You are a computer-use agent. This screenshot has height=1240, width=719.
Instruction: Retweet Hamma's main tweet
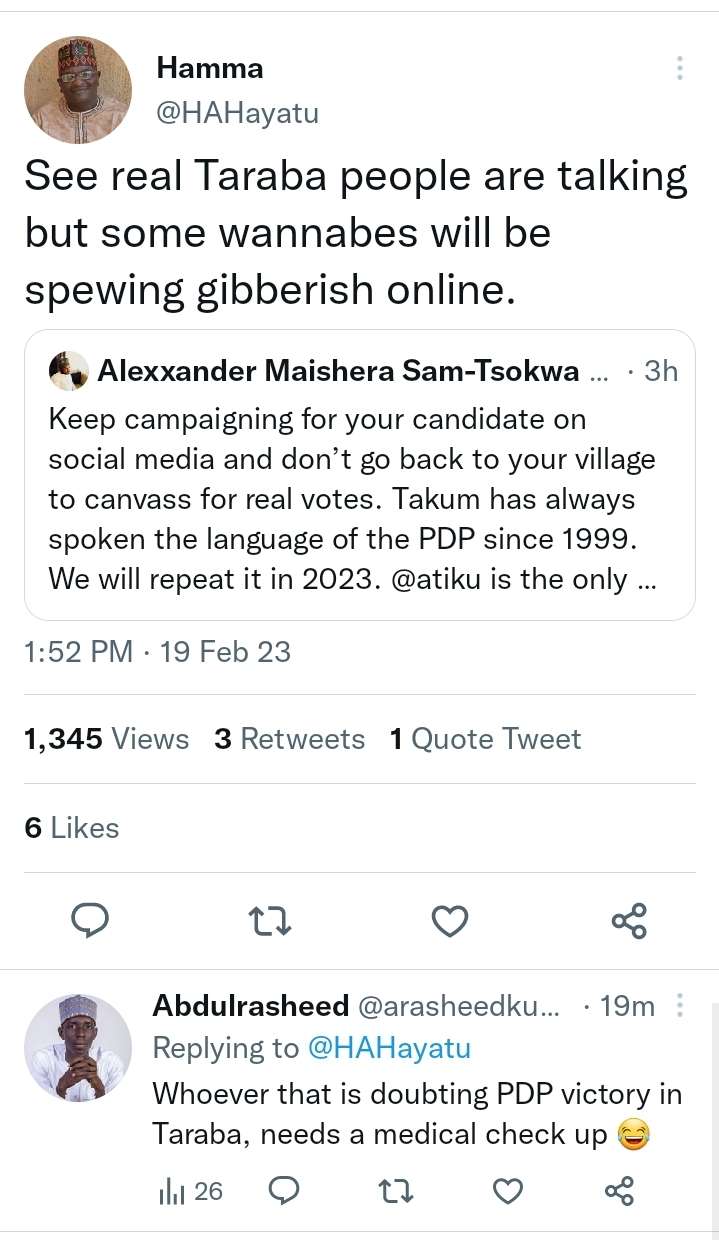pyautogui.click(x=270, y=920)
